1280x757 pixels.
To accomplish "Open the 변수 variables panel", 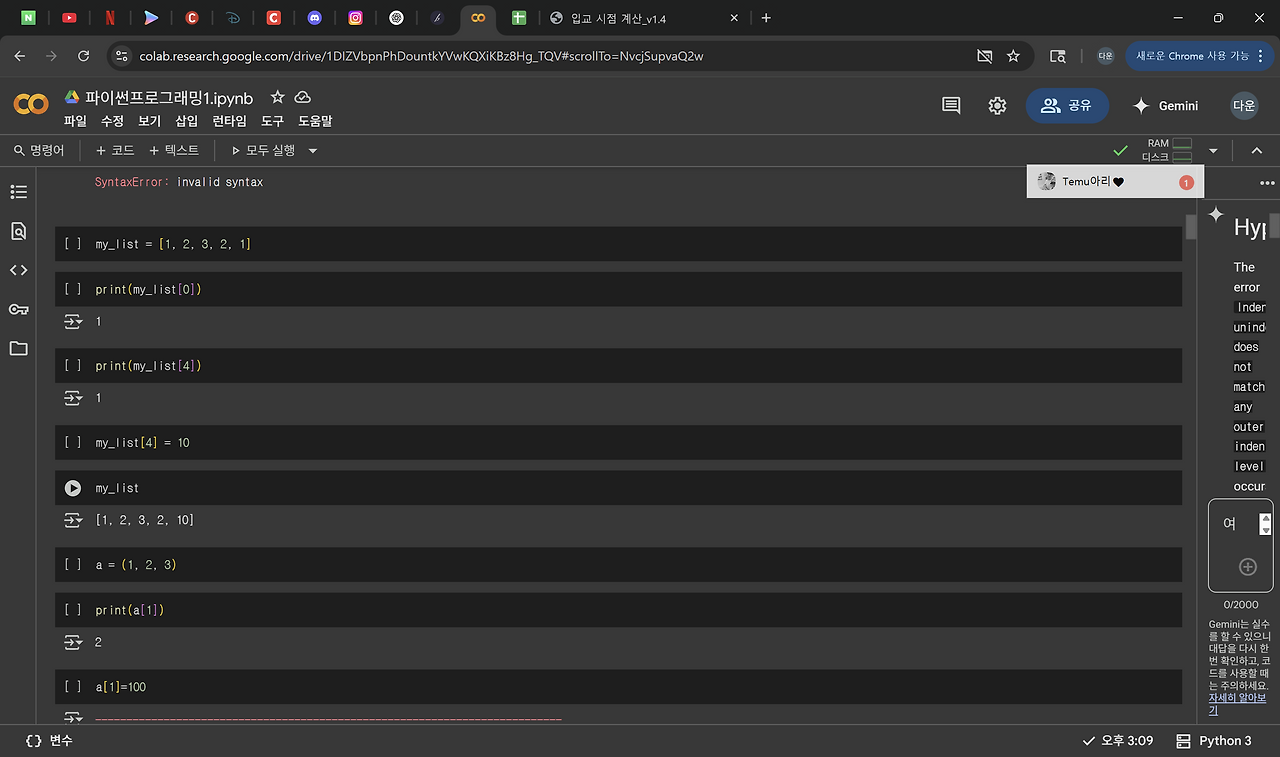I will (50, 741).
